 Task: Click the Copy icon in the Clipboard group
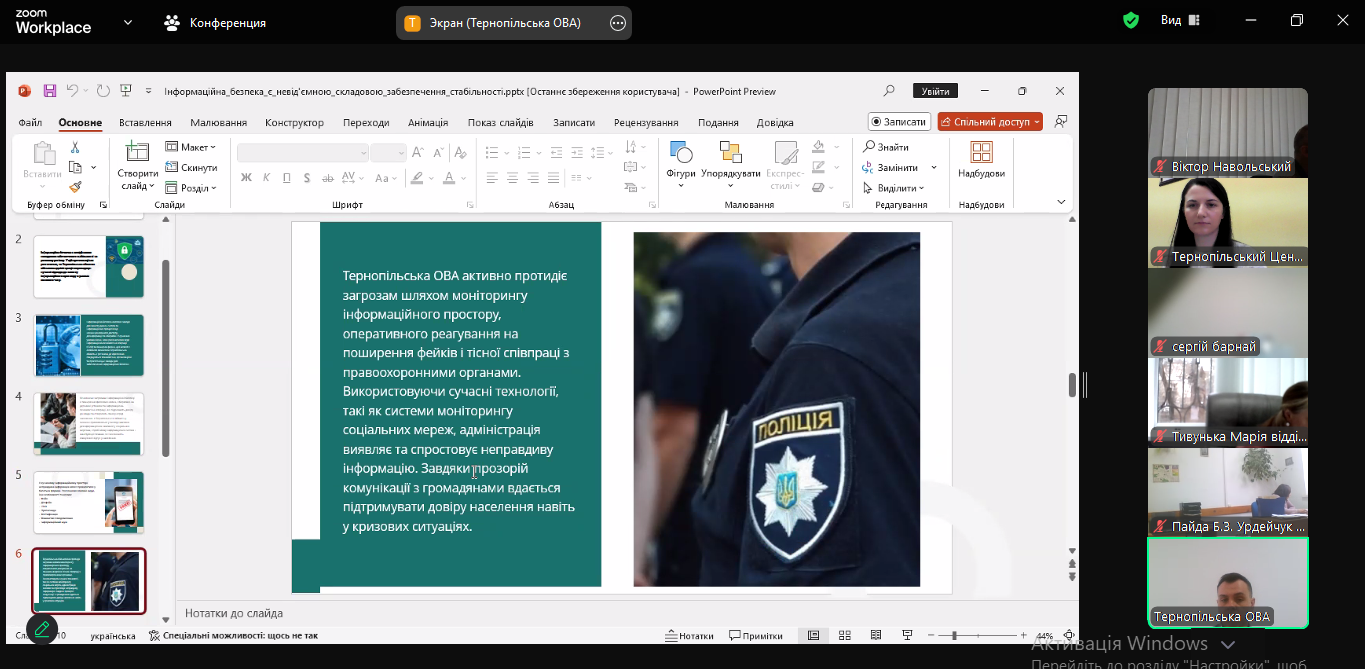click(x=75, y=167)
